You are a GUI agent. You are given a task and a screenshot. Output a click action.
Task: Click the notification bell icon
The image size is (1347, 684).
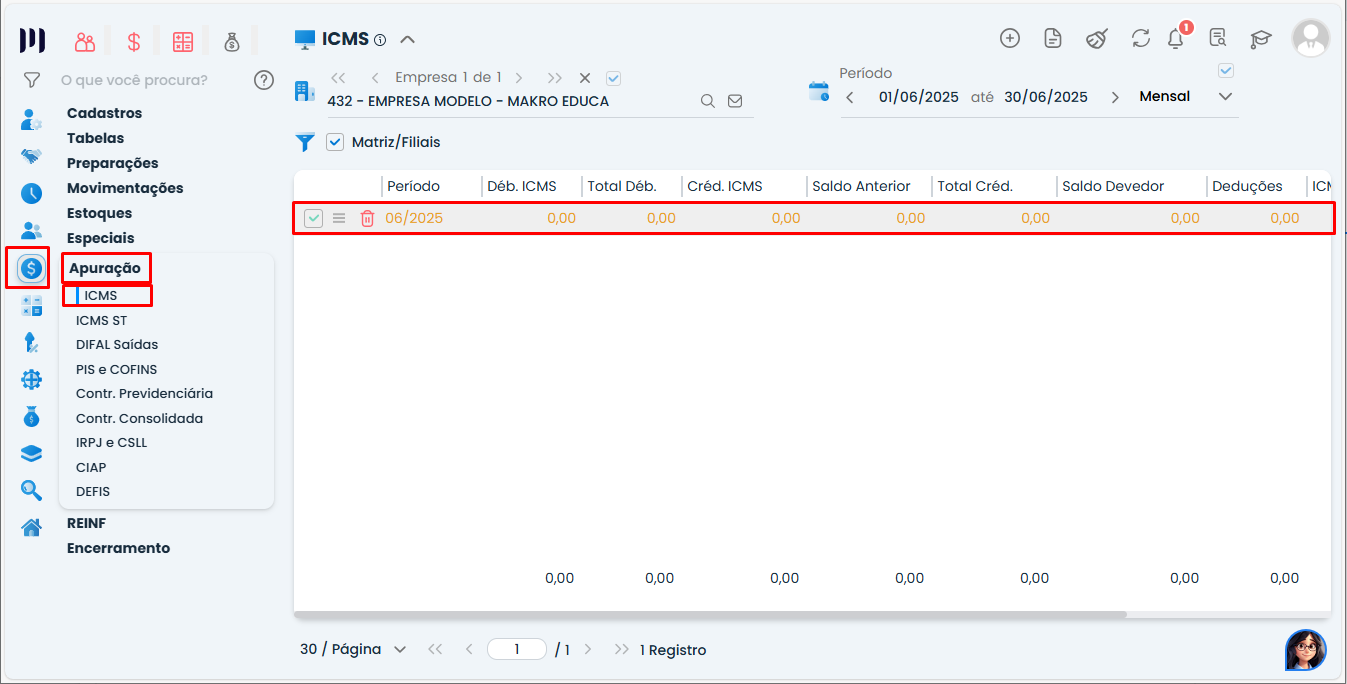pyautogui.click(x=1176, y=39)
